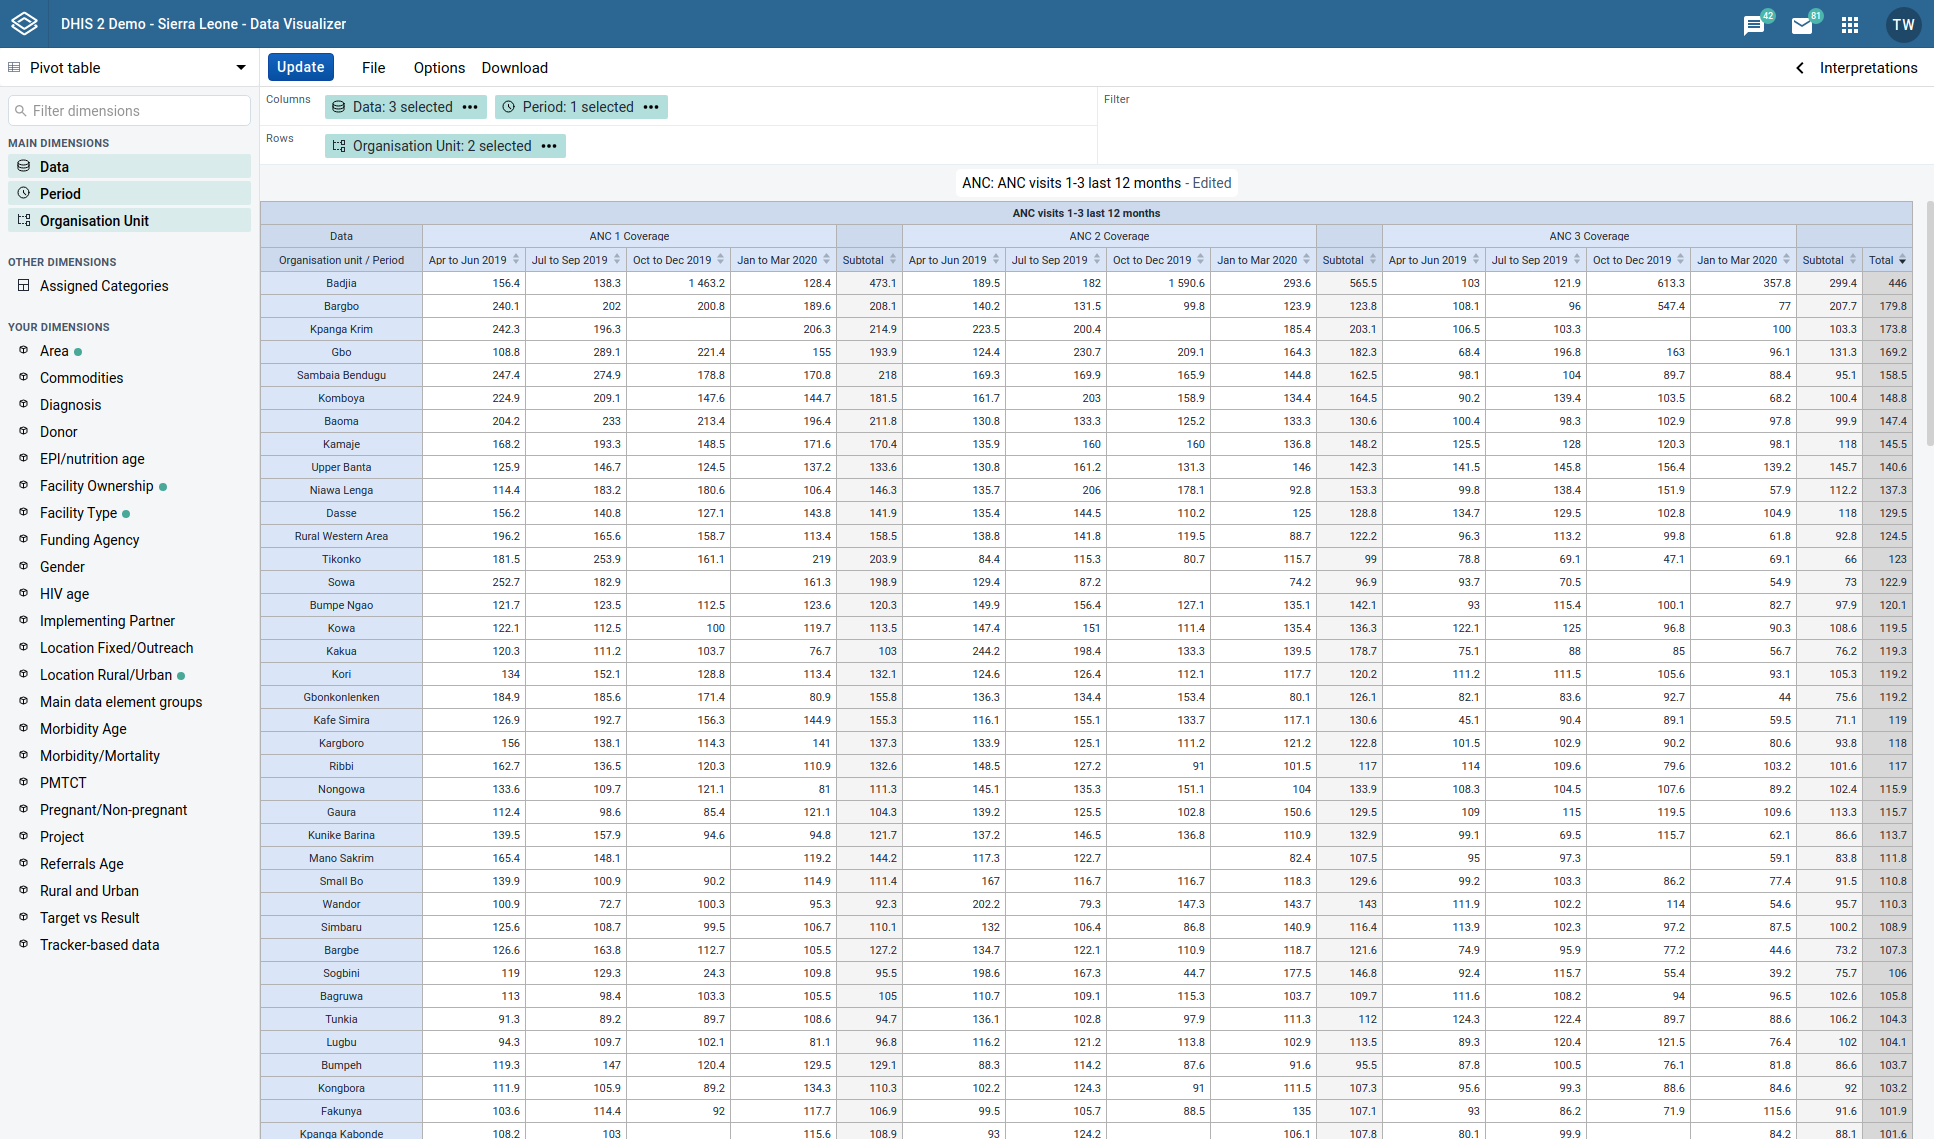Click the DHIS2 logo icon

(24, 24)
